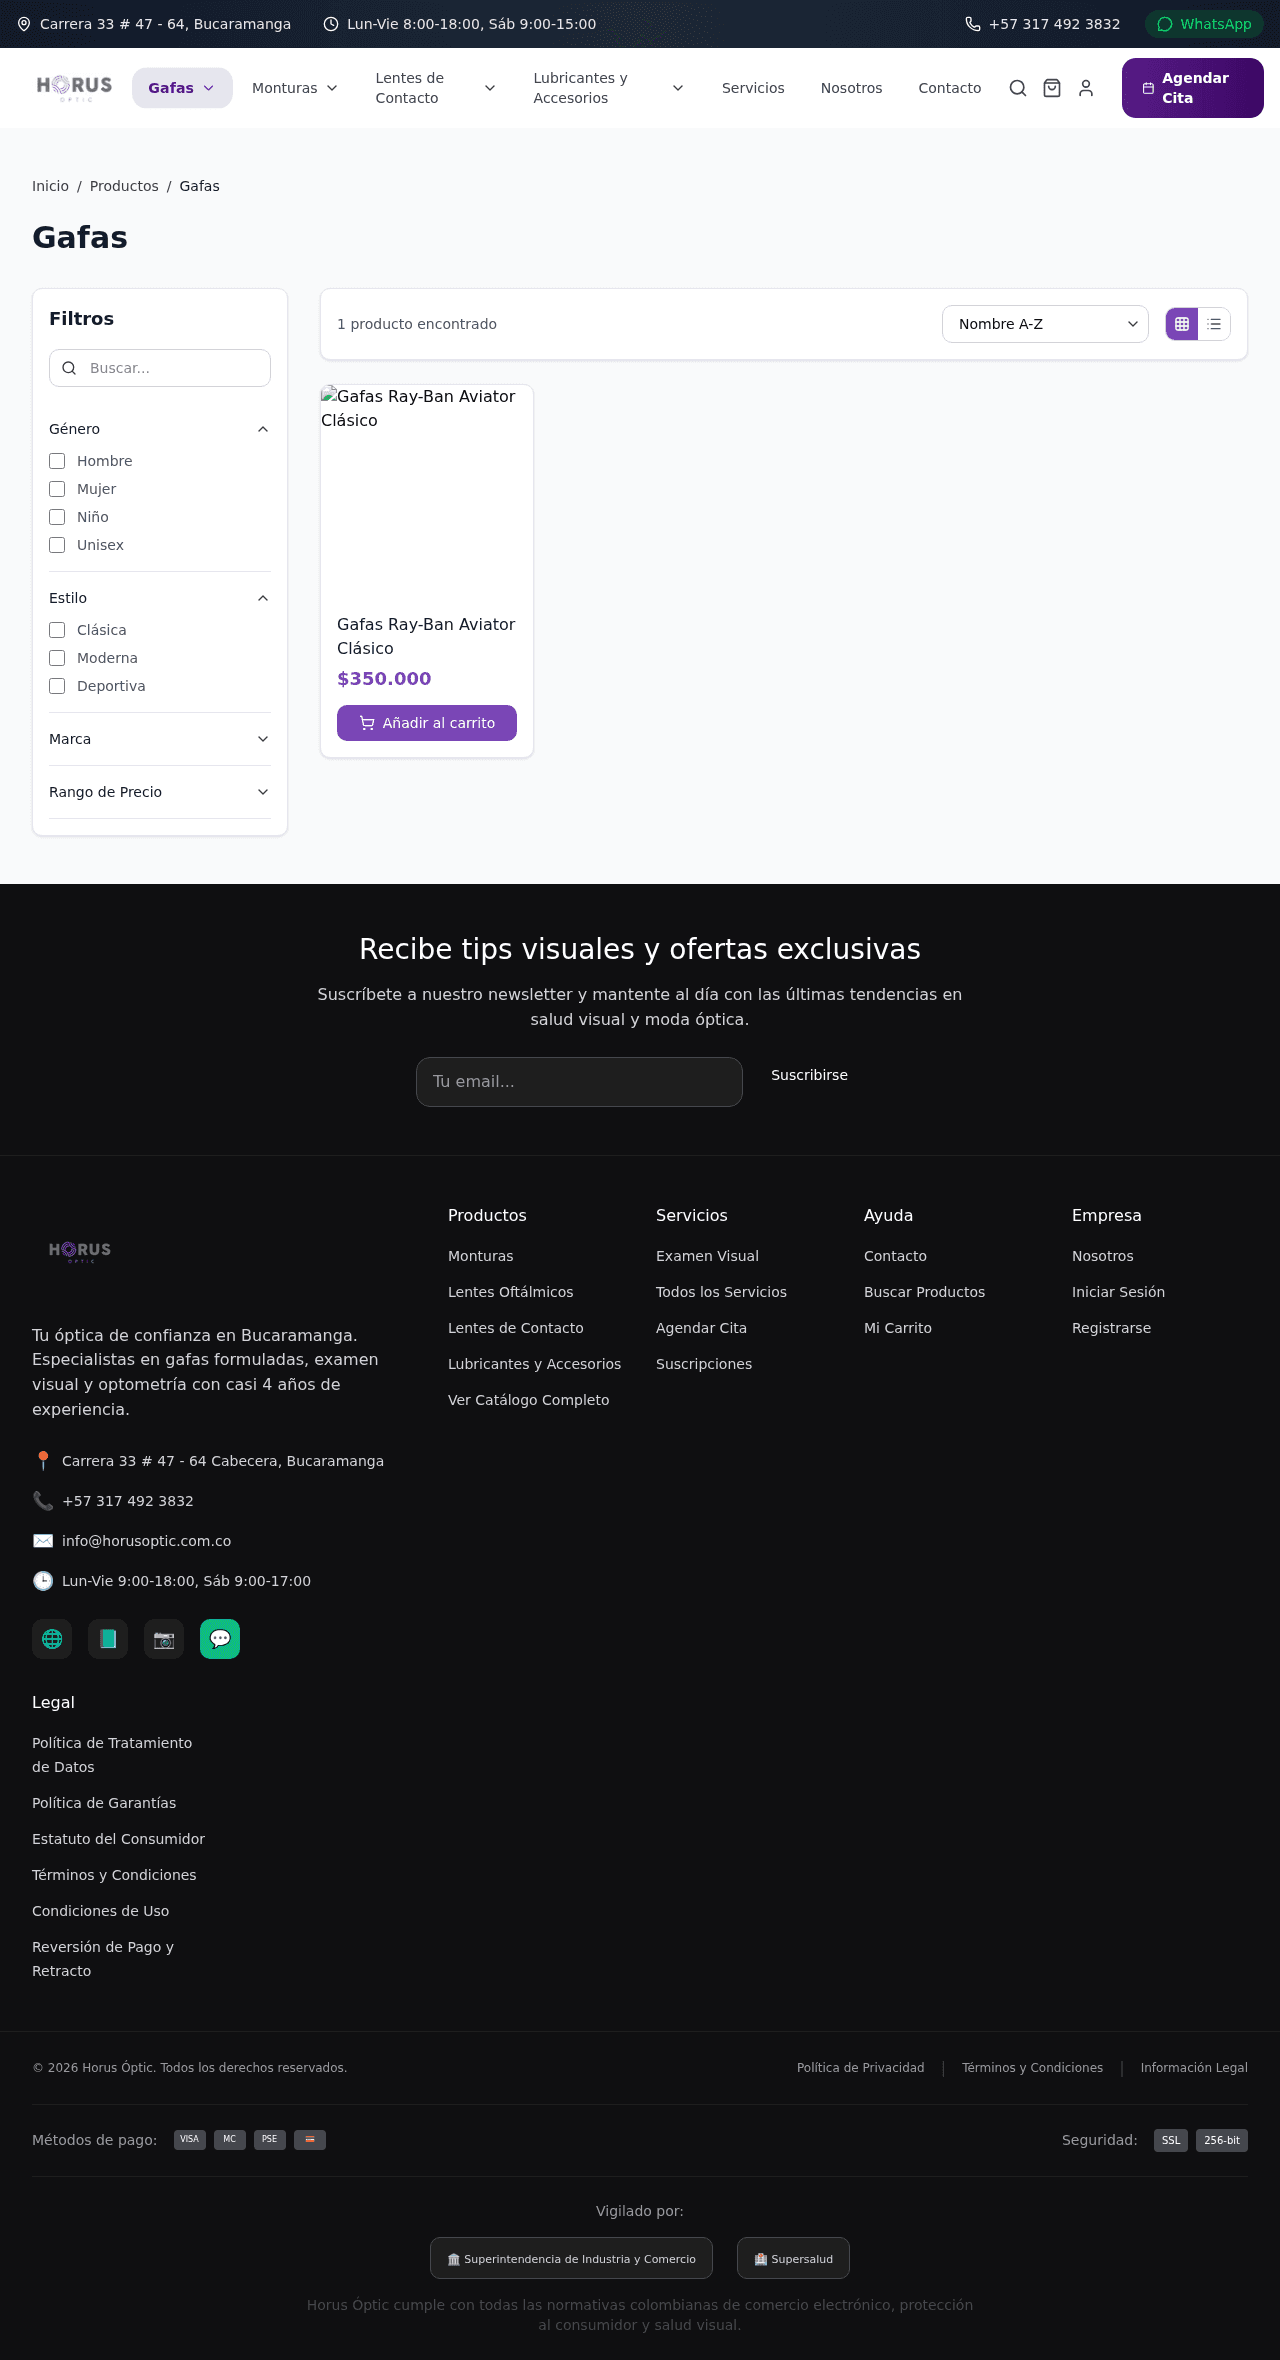Open the Monturas navigation menu

[294, 88]
